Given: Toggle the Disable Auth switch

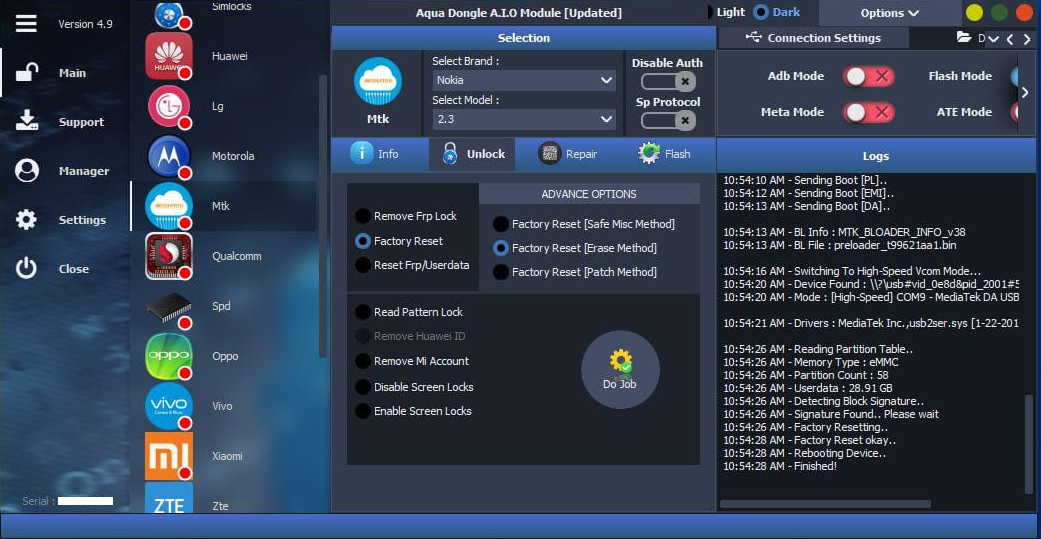Looking at the screenshot, I should pyautogui.click(x=668, y=82).
